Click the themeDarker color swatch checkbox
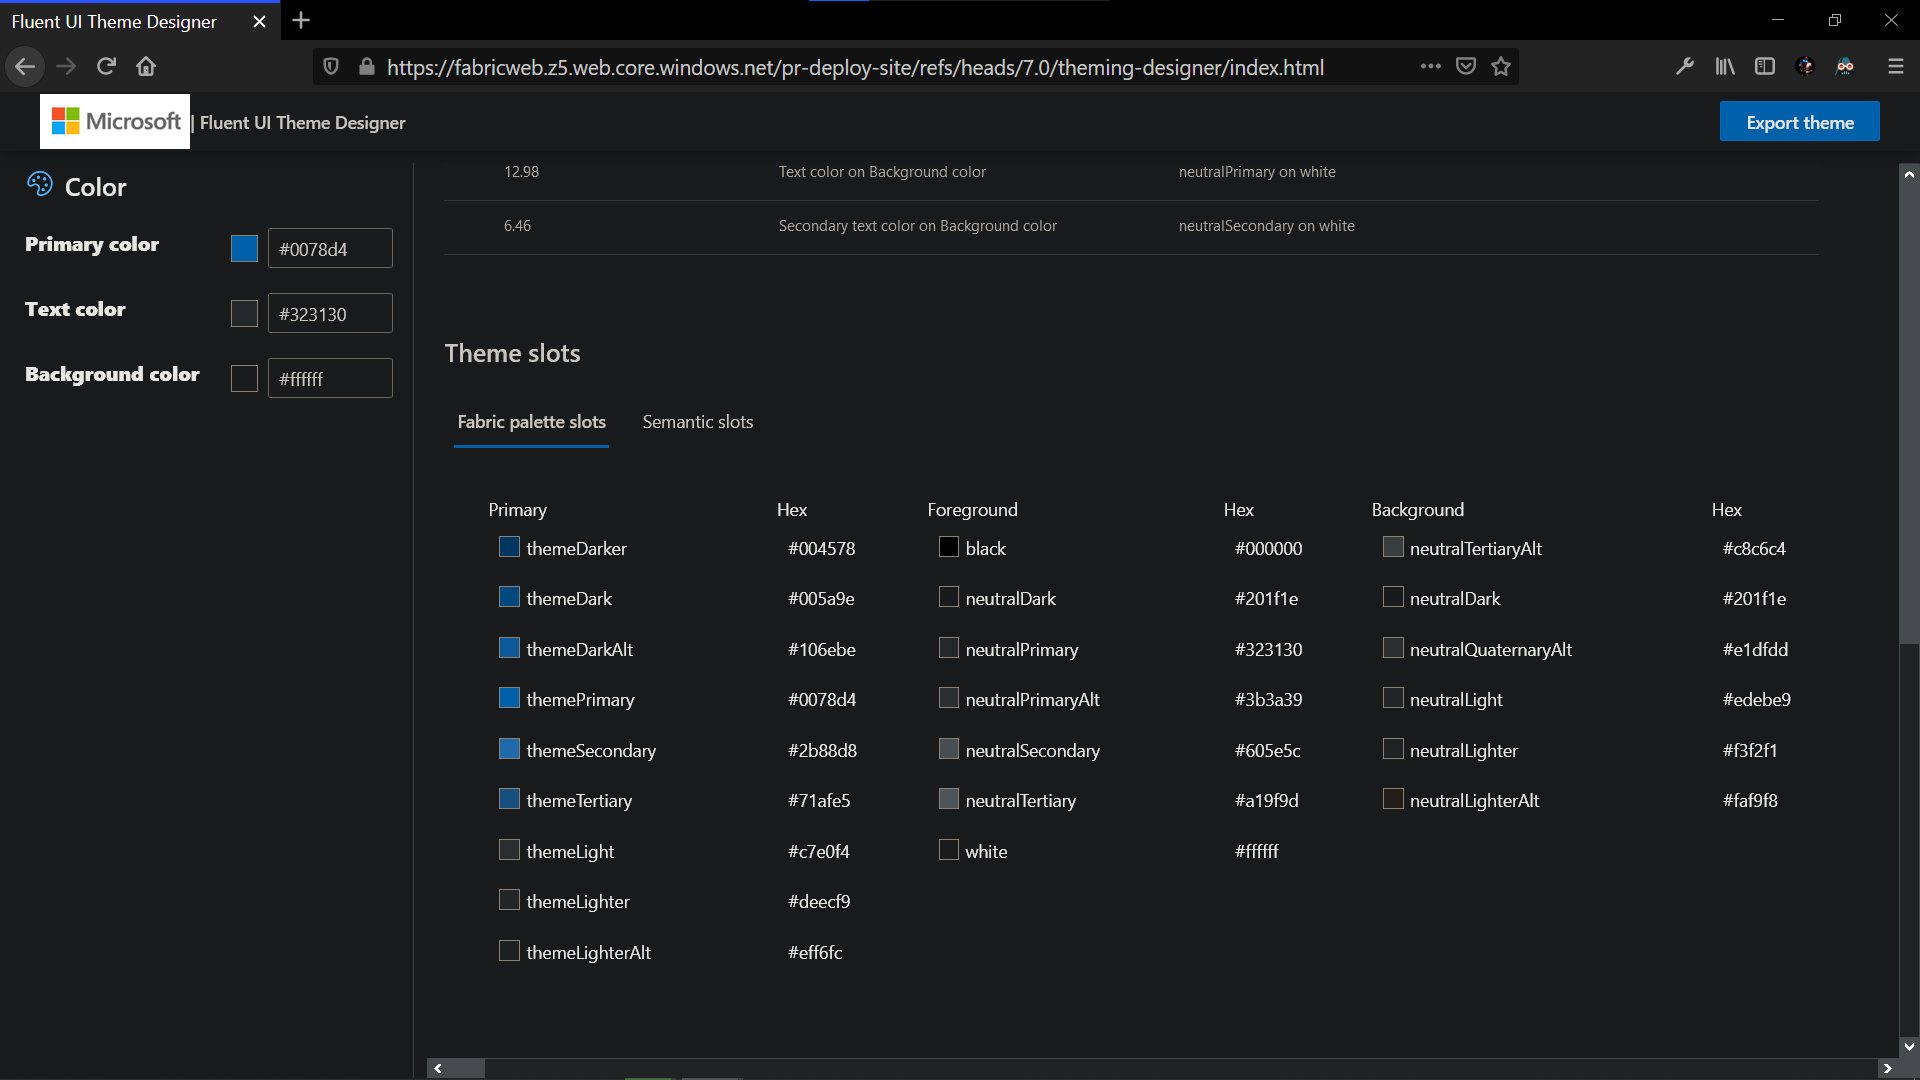 coord(509,546)
